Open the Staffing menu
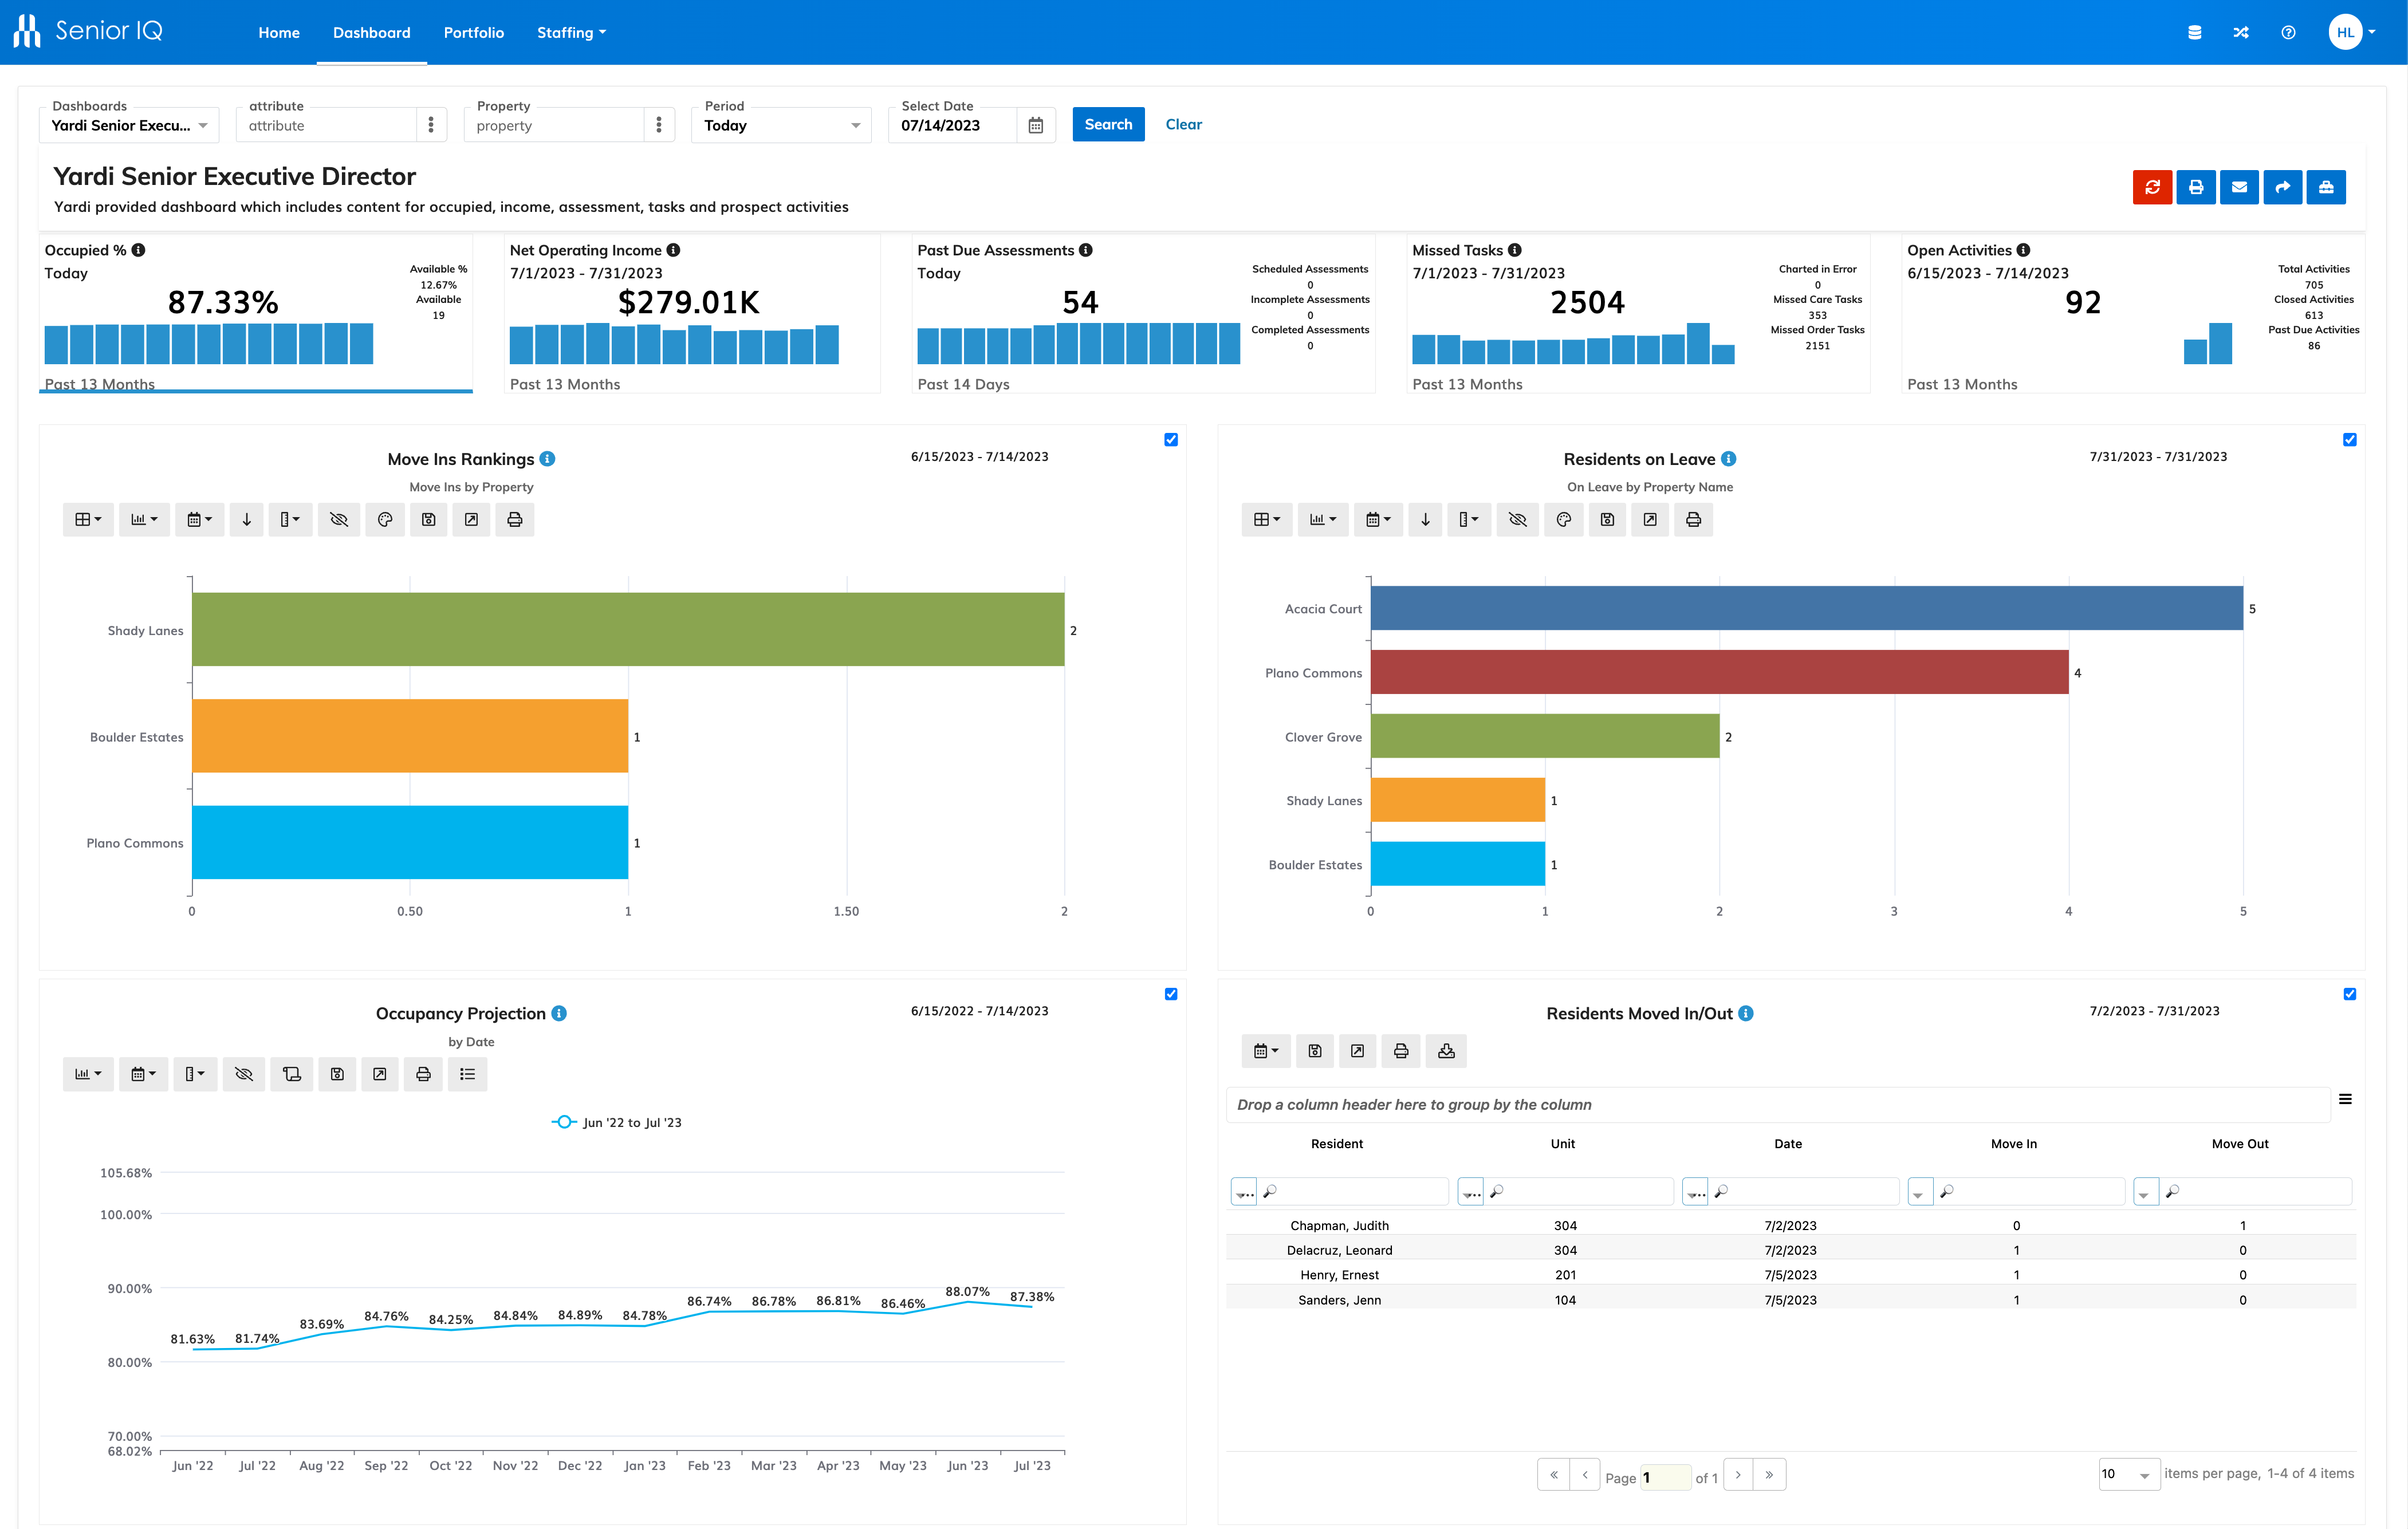Screen dimensions: 2408x1529 pyautogui.click(x=570, y=32)
